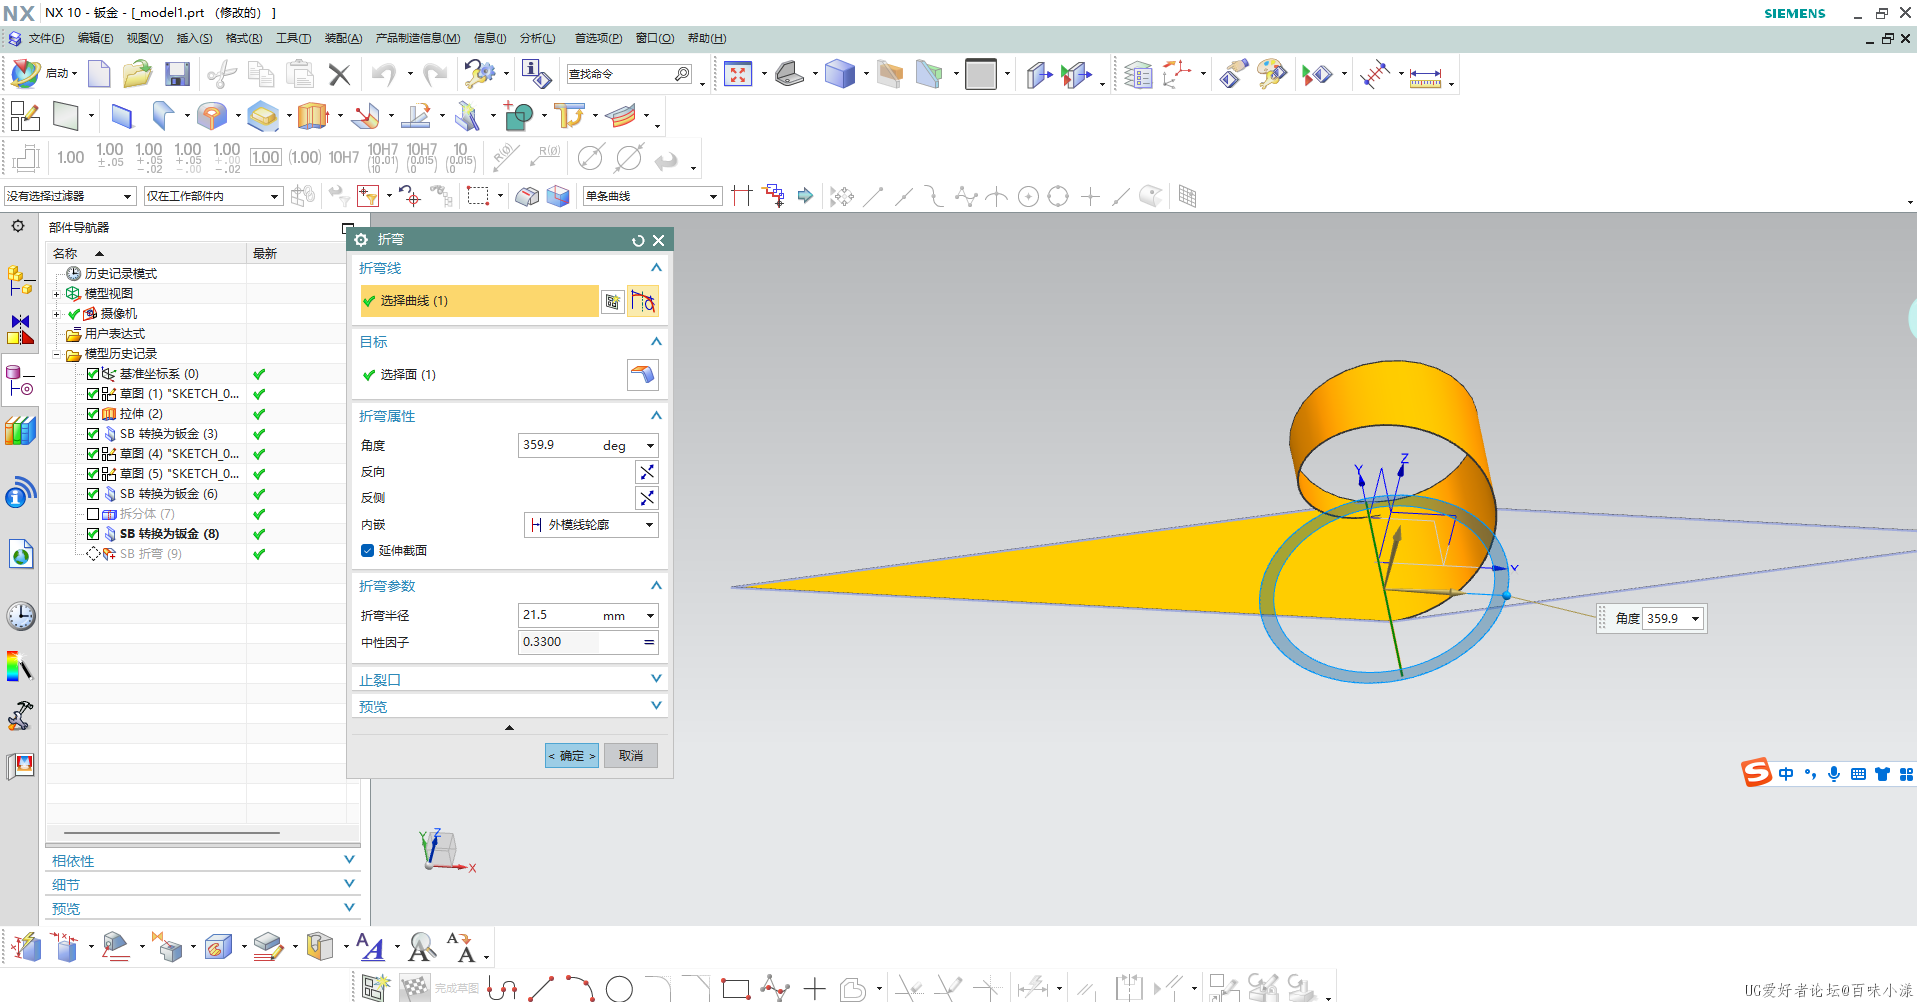Open the View menu
This screenshot has height=1002, width=1917.
point(144,38)
